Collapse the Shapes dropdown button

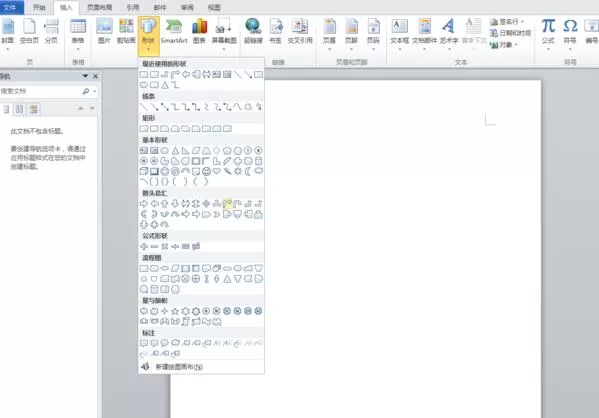[x=148, y=35]
